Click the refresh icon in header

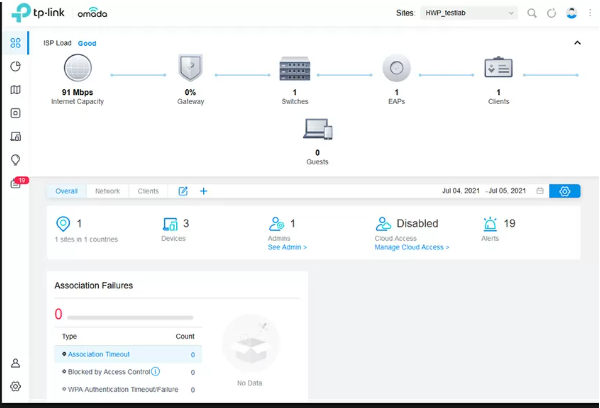(x=551, y=14)
